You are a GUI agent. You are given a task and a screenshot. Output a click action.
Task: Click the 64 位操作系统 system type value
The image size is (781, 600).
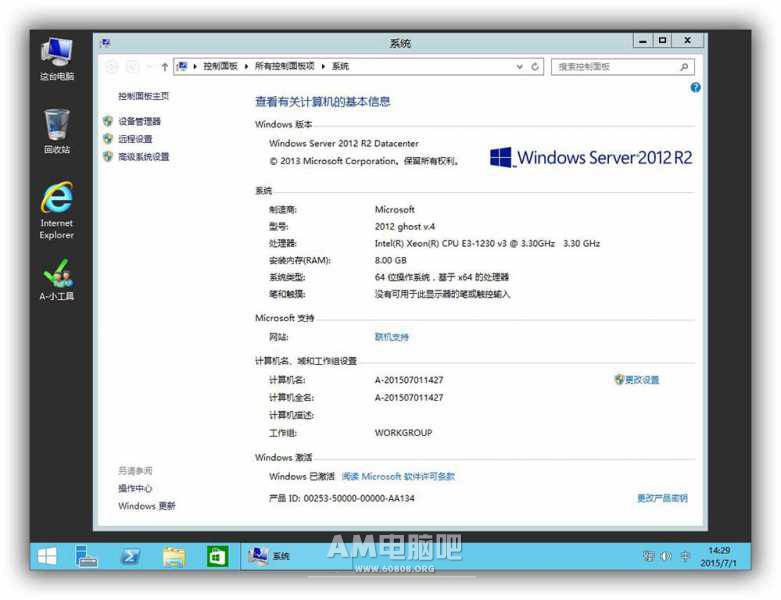442,277
